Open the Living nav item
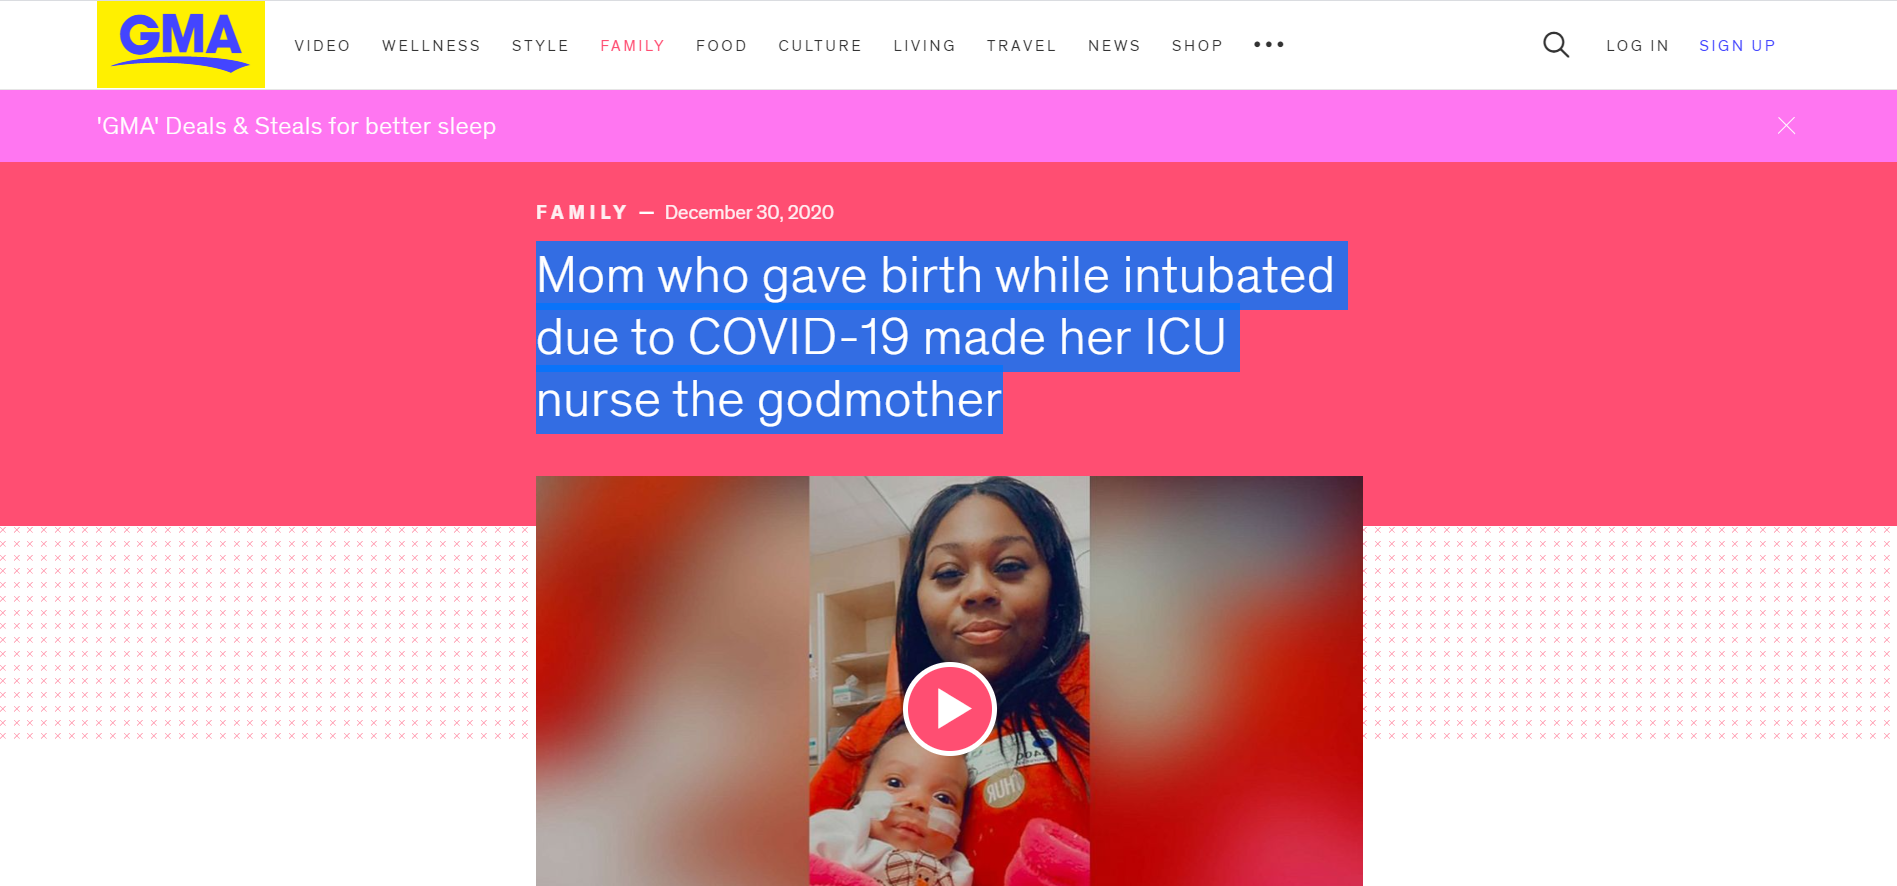 click(x=924, y=46)
